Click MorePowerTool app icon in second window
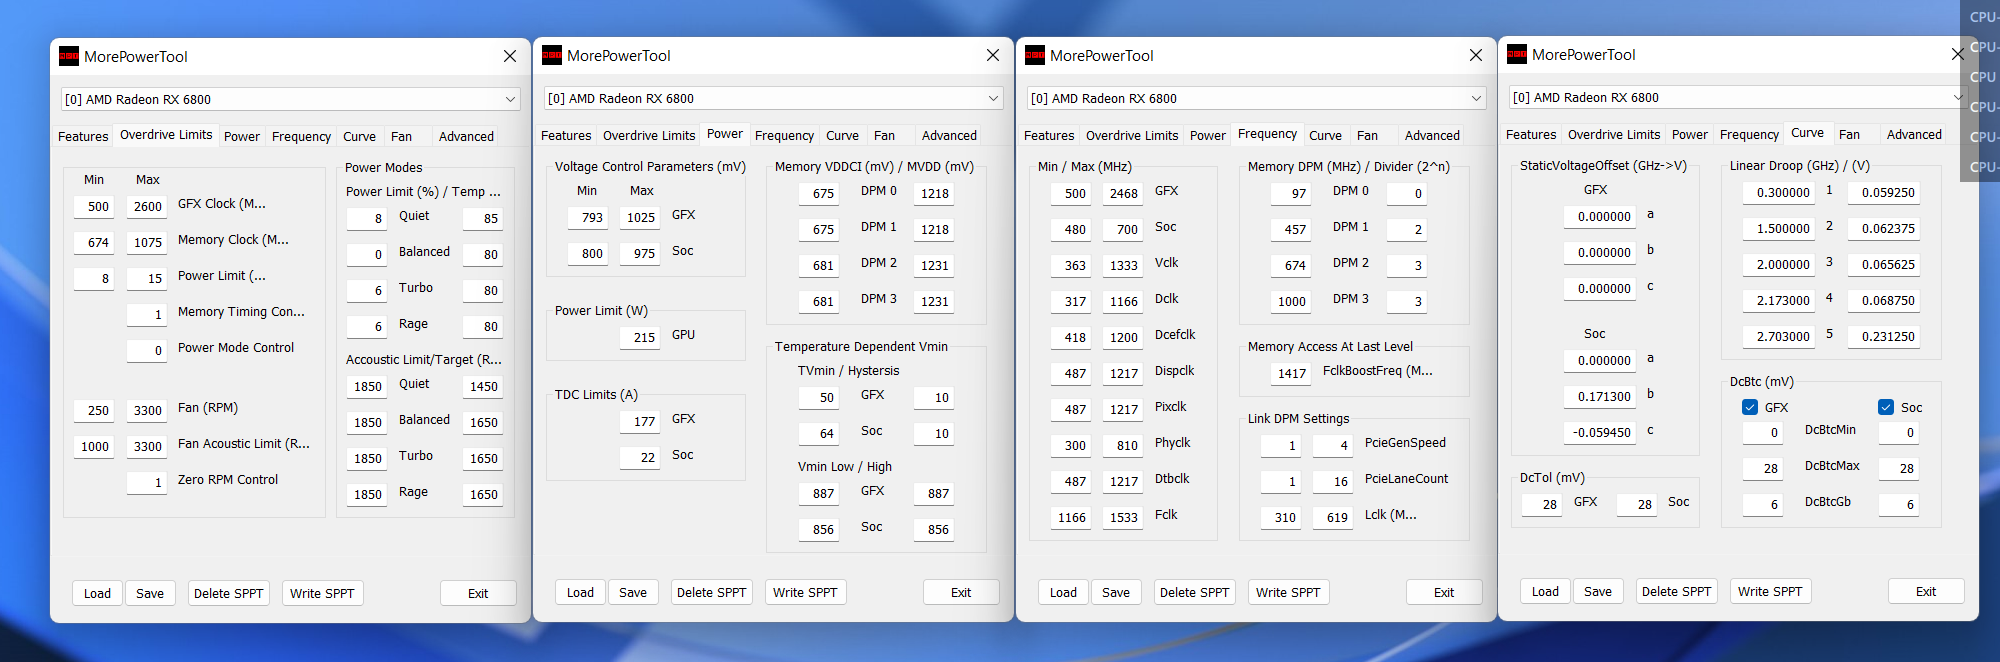This screenshot has height=662, width=2000. click(x=552, y=56)
